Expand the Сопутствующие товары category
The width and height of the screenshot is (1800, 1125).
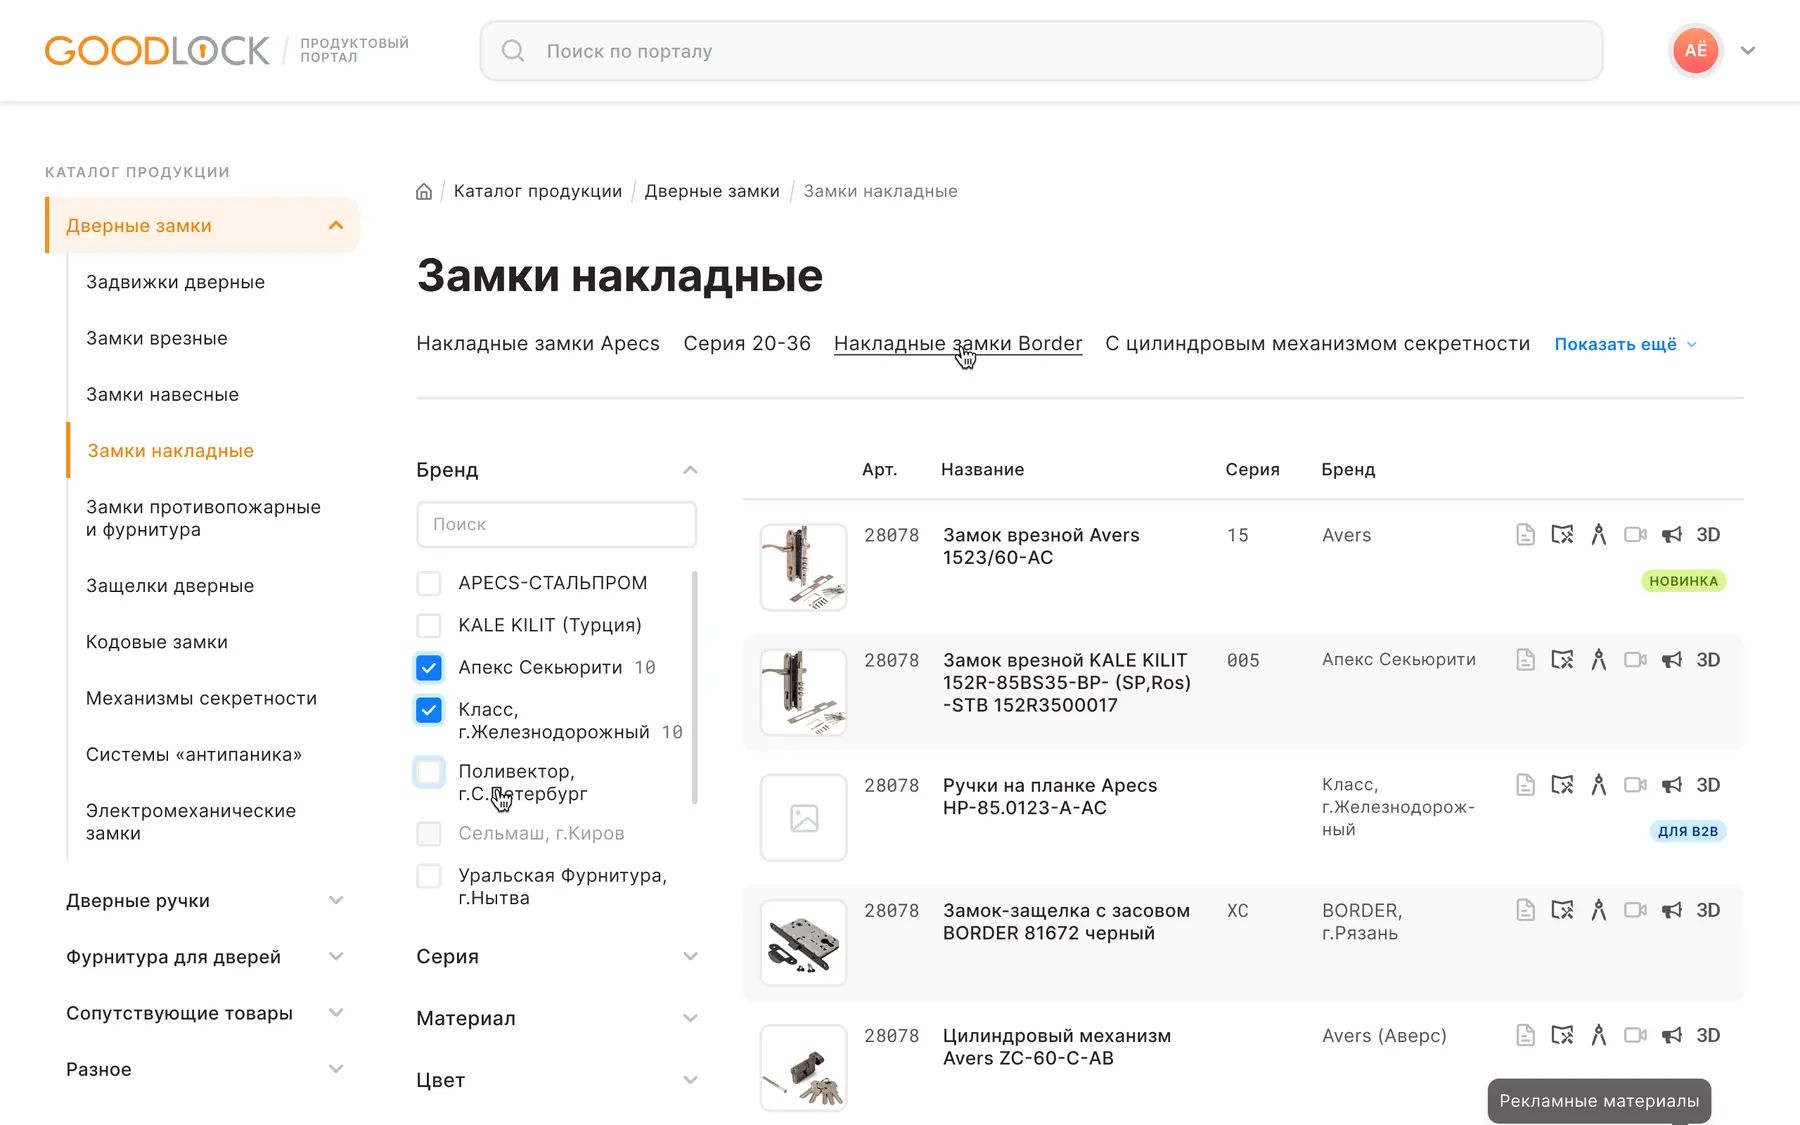point(336,1013)
